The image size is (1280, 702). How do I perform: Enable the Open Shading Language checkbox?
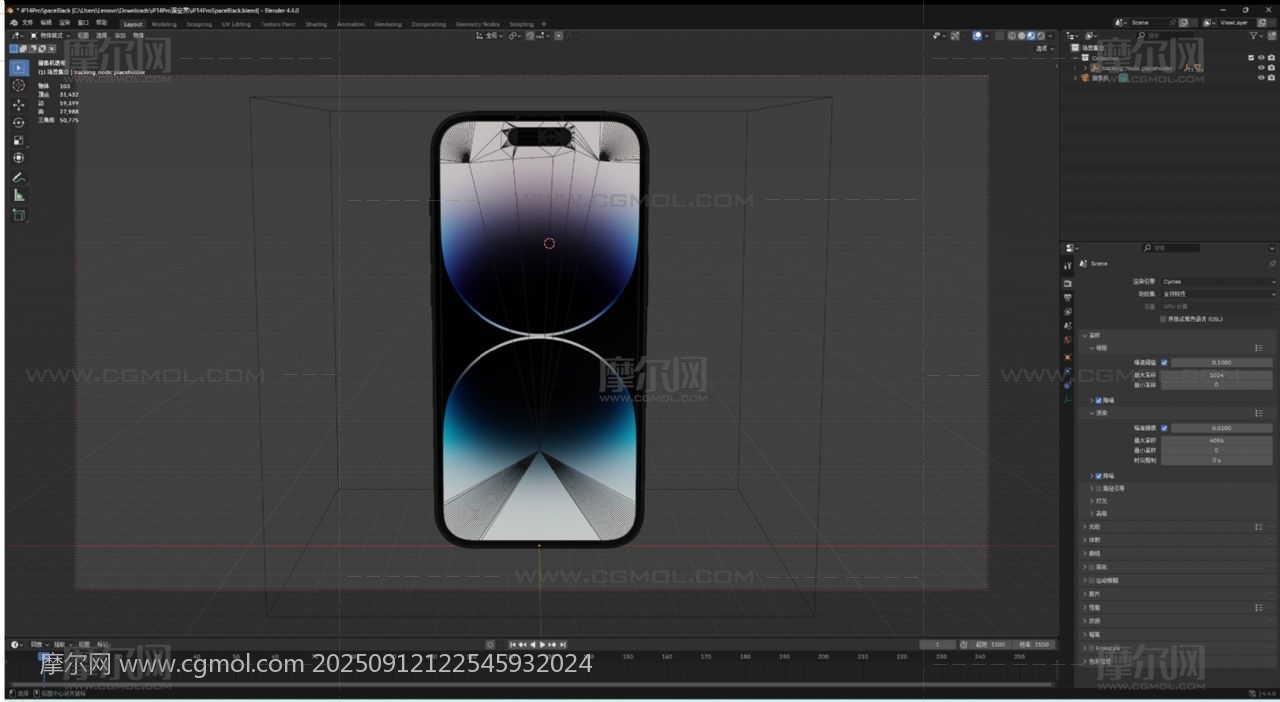[x=1163, y=319]
